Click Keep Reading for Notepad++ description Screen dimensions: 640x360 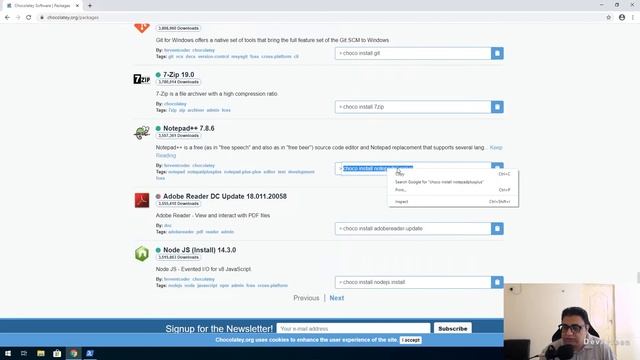(x=496, y=147)
